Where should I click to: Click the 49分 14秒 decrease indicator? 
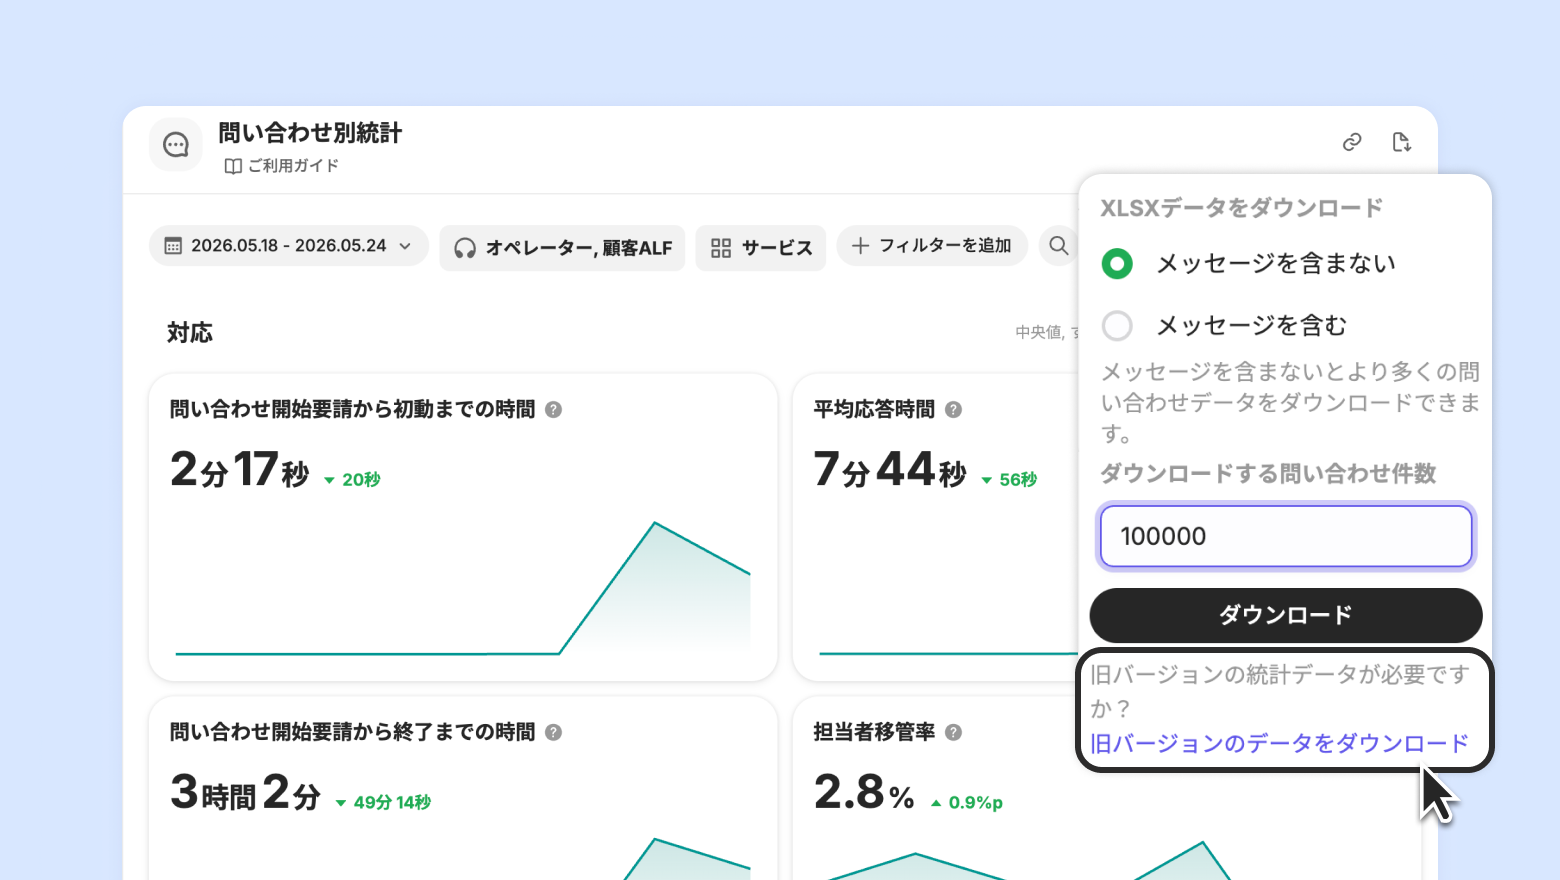tap(383, 803)
